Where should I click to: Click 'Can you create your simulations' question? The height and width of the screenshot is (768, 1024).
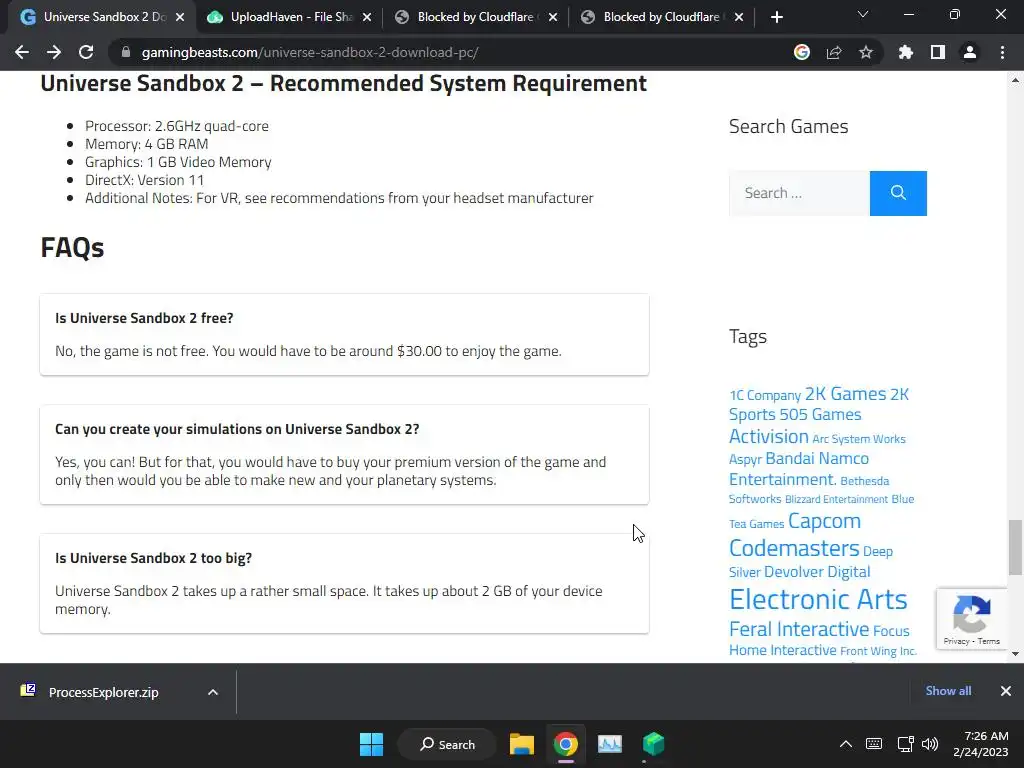[x=237, y=429]
